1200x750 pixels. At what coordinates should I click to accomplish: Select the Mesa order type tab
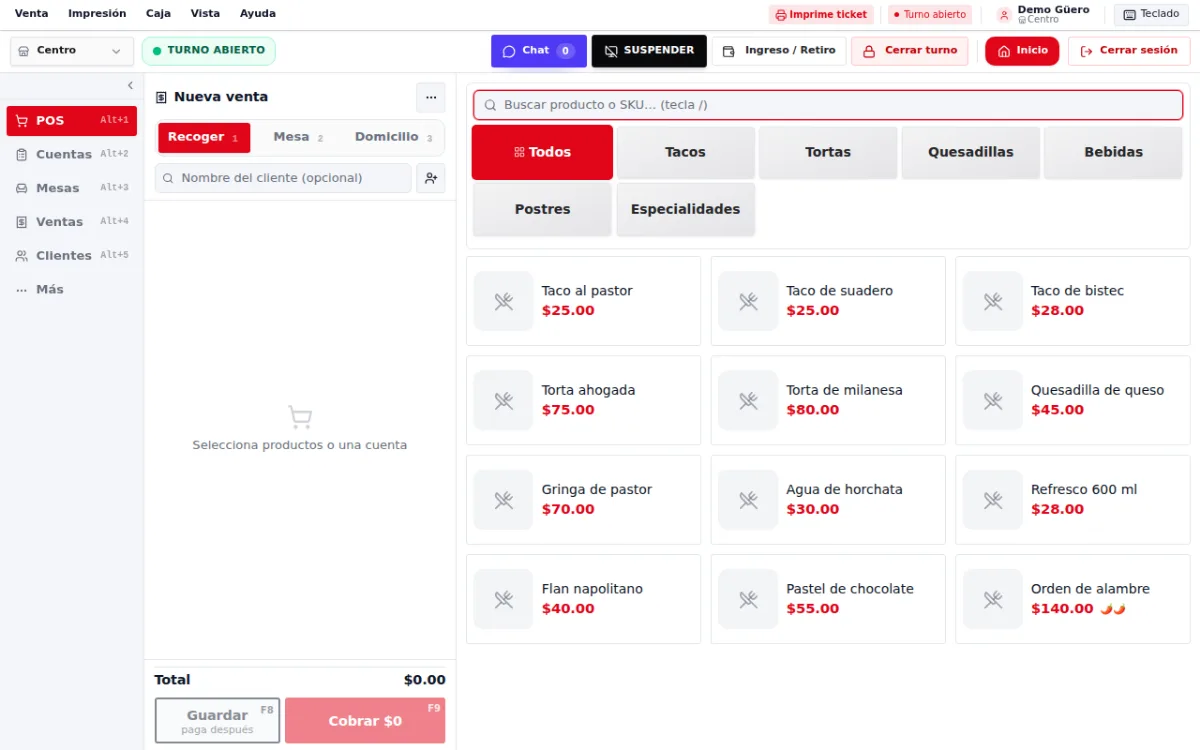(x=299, y=138)
